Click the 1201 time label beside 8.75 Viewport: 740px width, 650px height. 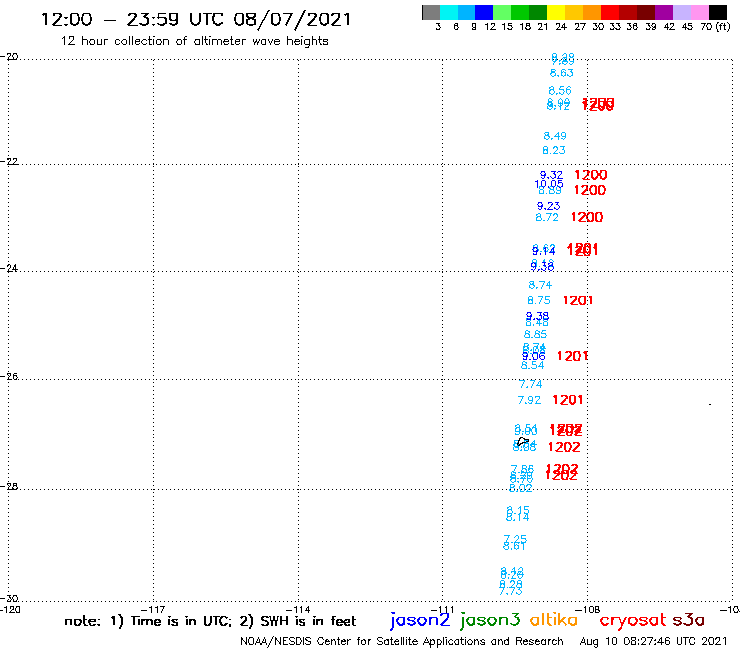578,300
